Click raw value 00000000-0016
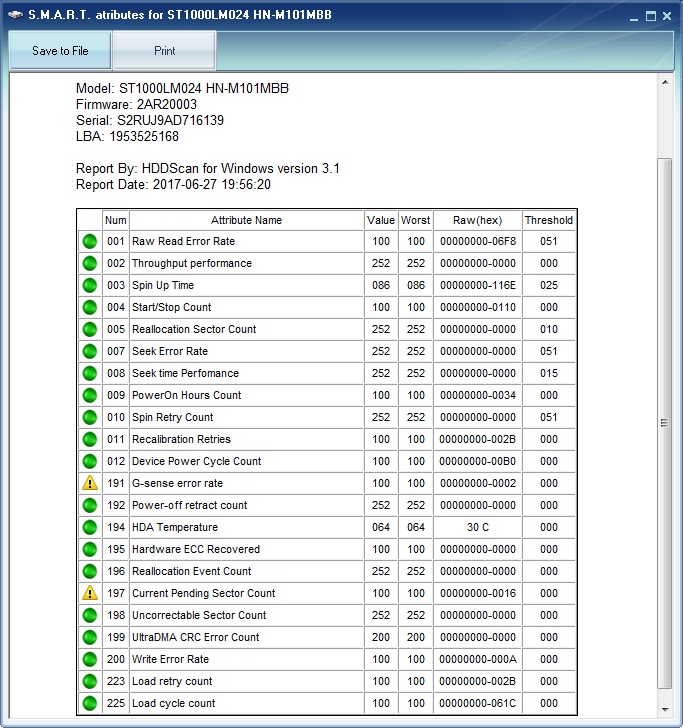Viewport: 683px width, 728px height. (478, 593)
